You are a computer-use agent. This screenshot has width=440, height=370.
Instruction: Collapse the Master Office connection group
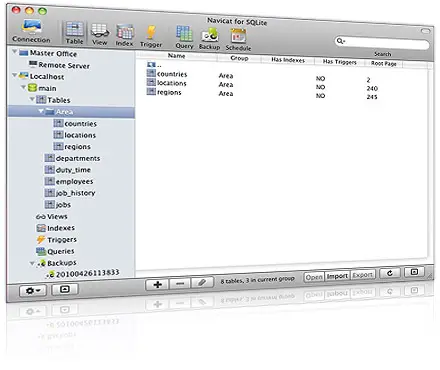(15, 51)
